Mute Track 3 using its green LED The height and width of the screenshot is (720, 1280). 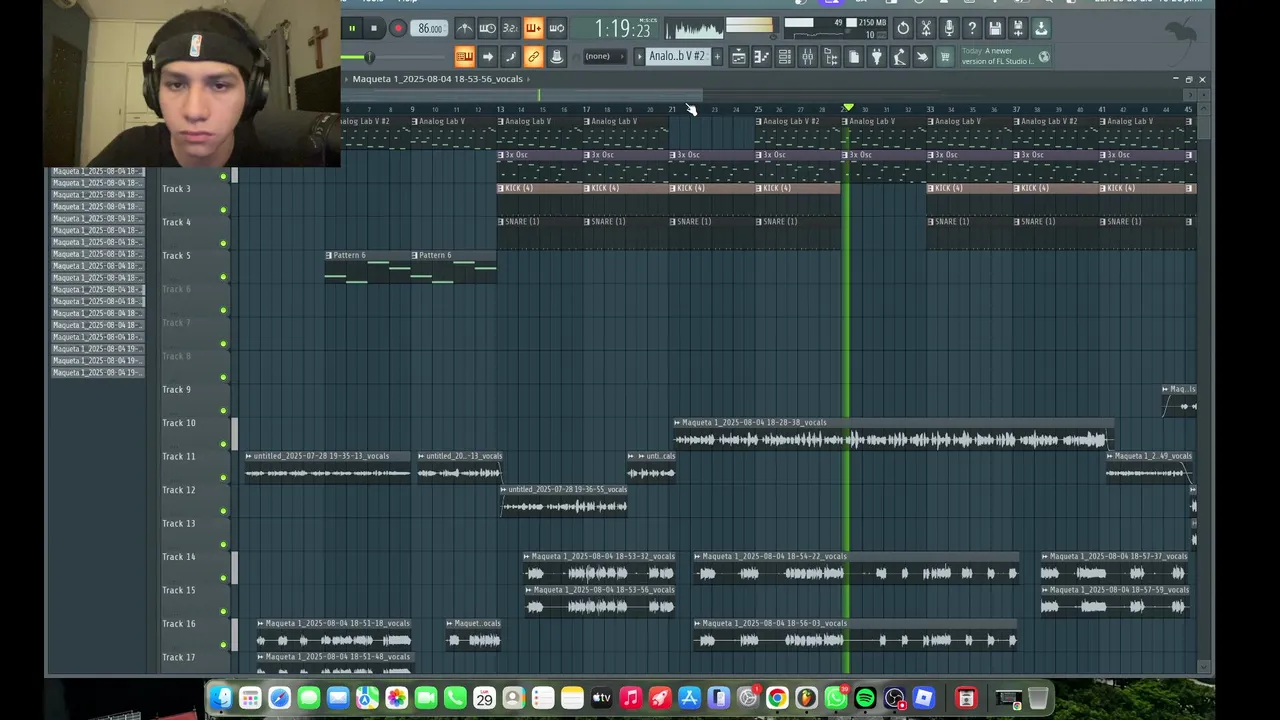[x=223, y=210]
